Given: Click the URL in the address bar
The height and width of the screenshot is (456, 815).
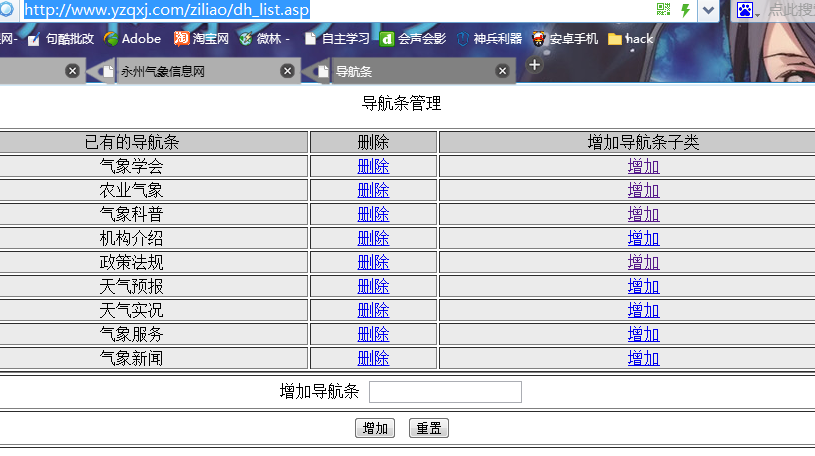Looking at the screenshot, I should point(167,10).
